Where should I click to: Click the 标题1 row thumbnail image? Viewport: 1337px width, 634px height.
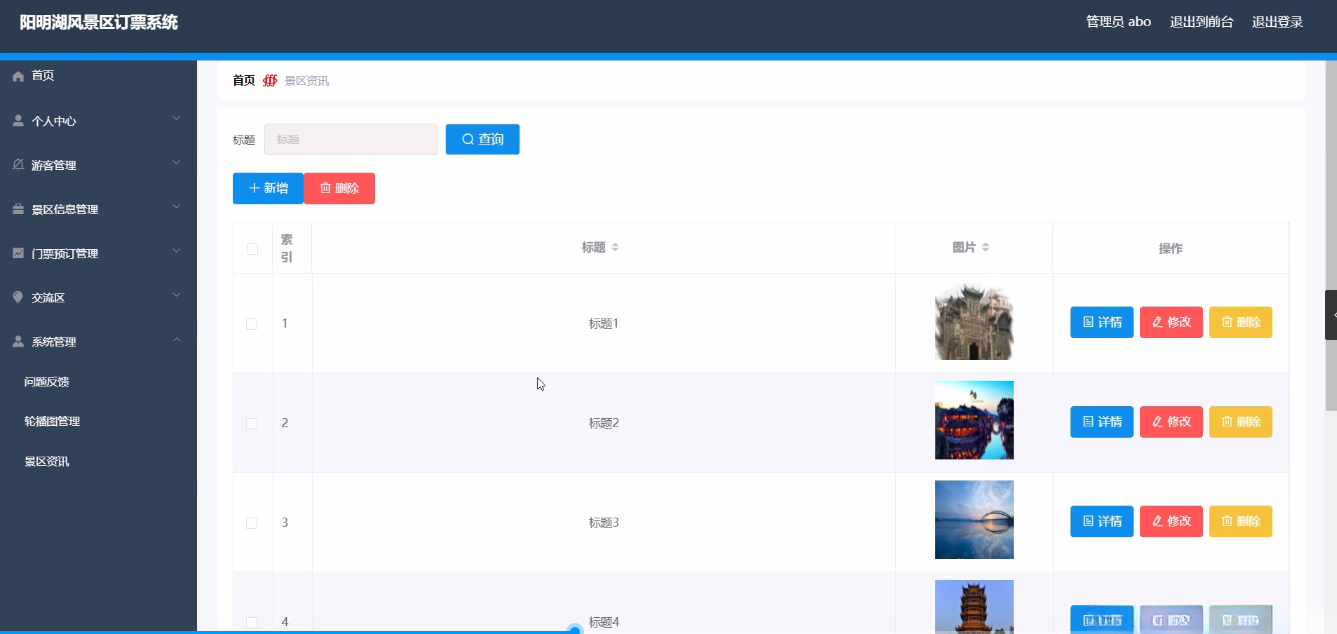point(974,322)
